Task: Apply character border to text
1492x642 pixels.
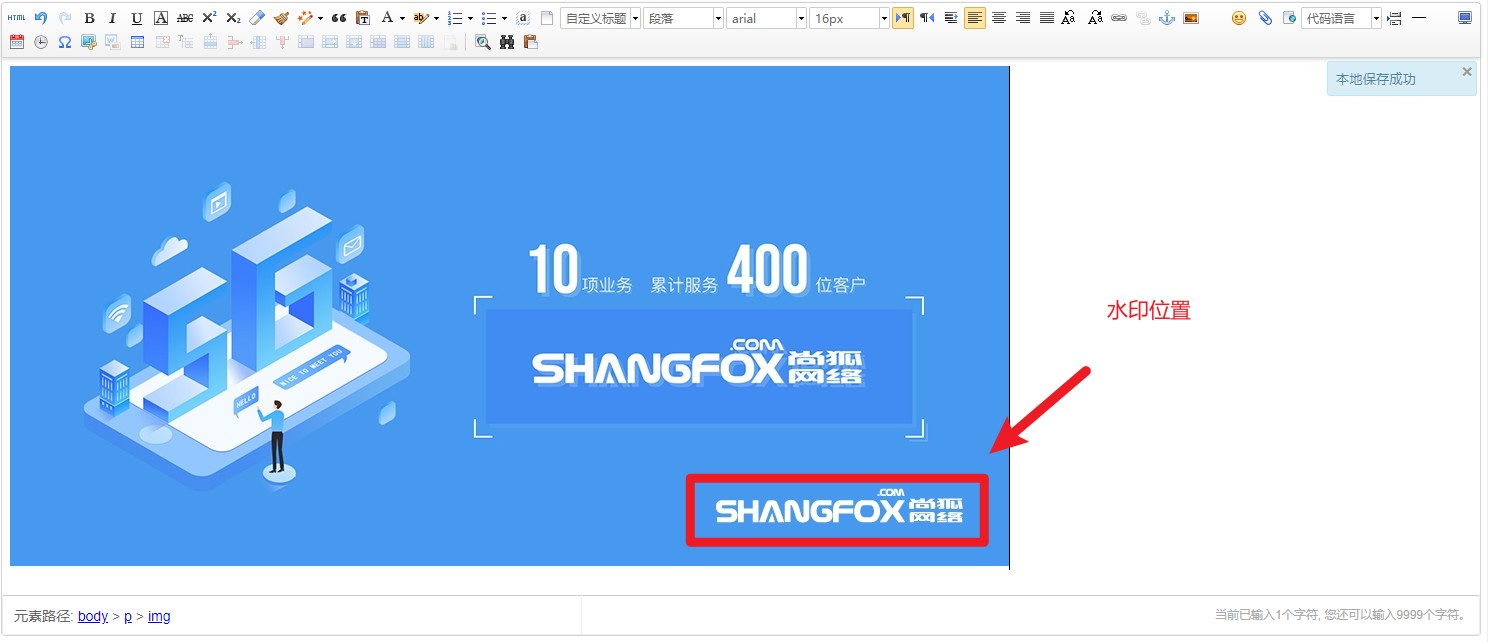Action: click(161, 18)
